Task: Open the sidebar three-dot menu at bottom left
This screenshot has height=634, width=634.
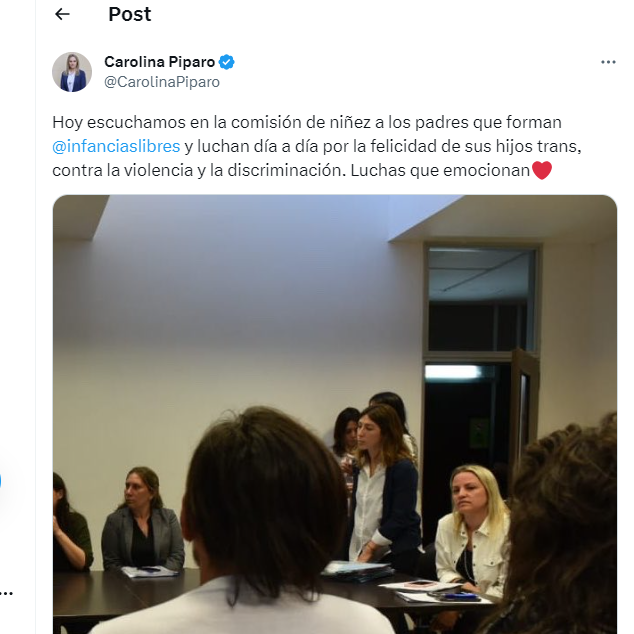Action: pos(6,594)
